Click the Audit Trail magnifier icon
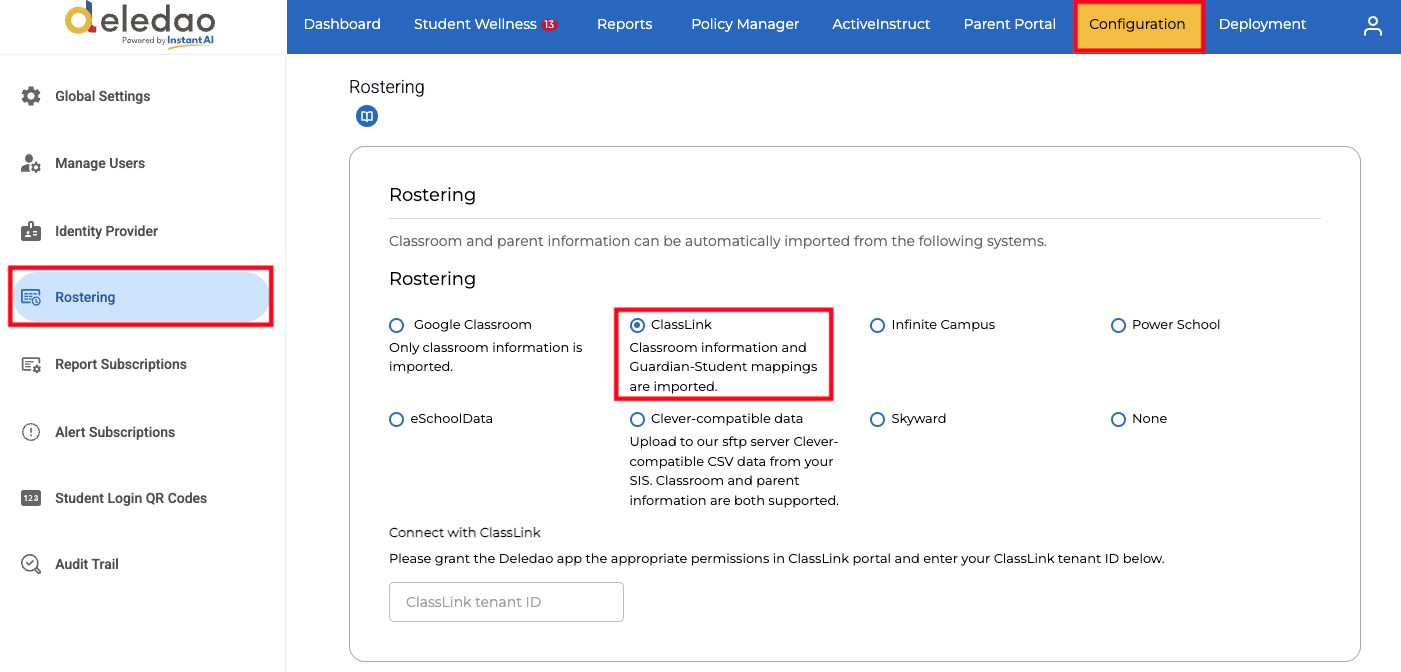Image resolution: width=1401 pixels, height=672 pixels. pyautogui.click(x=31, y=564)
